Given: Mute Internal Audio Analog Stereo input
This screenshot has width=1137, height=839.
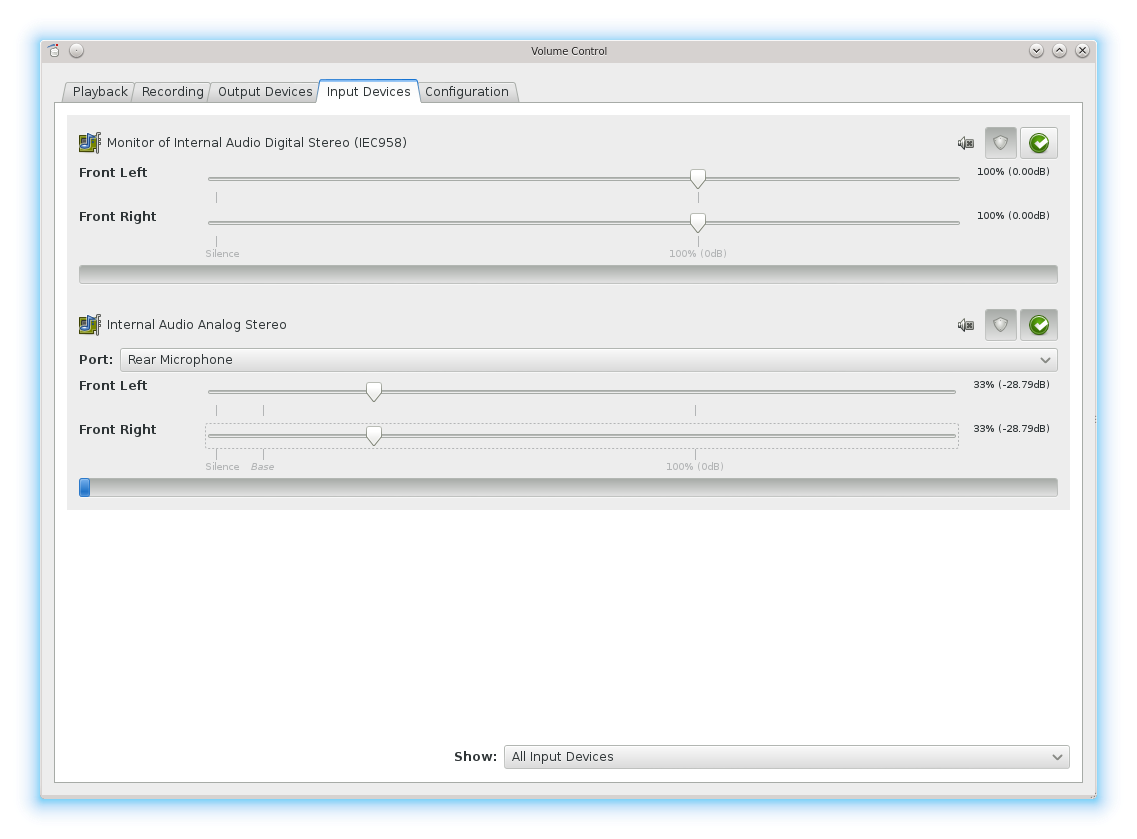Looking at the screenshot, I should coord(965,325).
